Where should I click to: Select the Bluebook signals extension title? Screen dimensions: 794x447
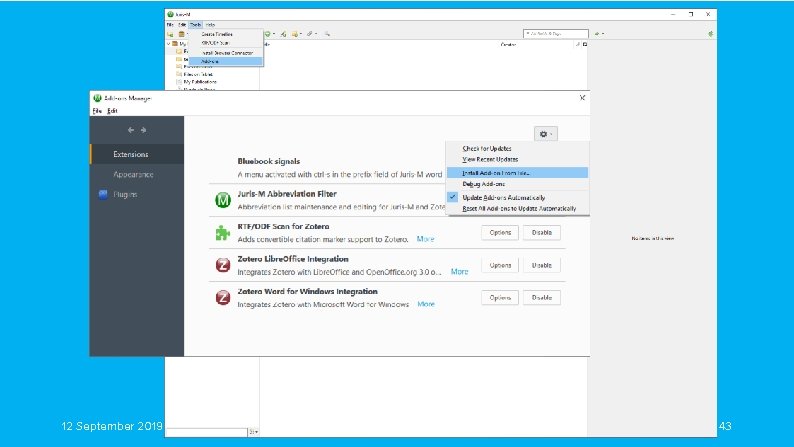click(268, 161)
